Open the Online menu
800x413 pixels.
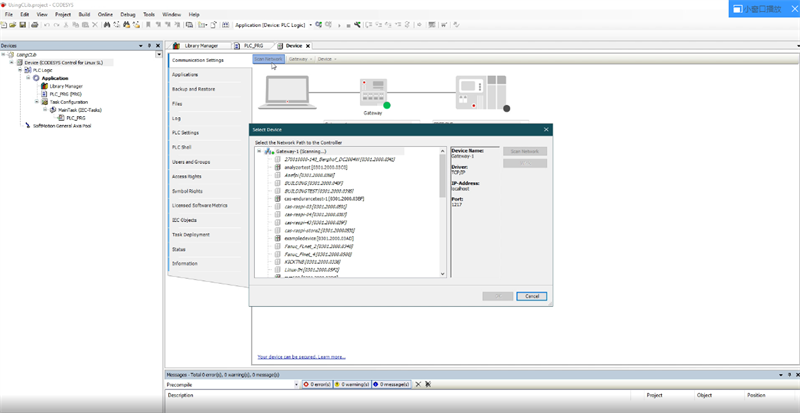coord(105,14)
